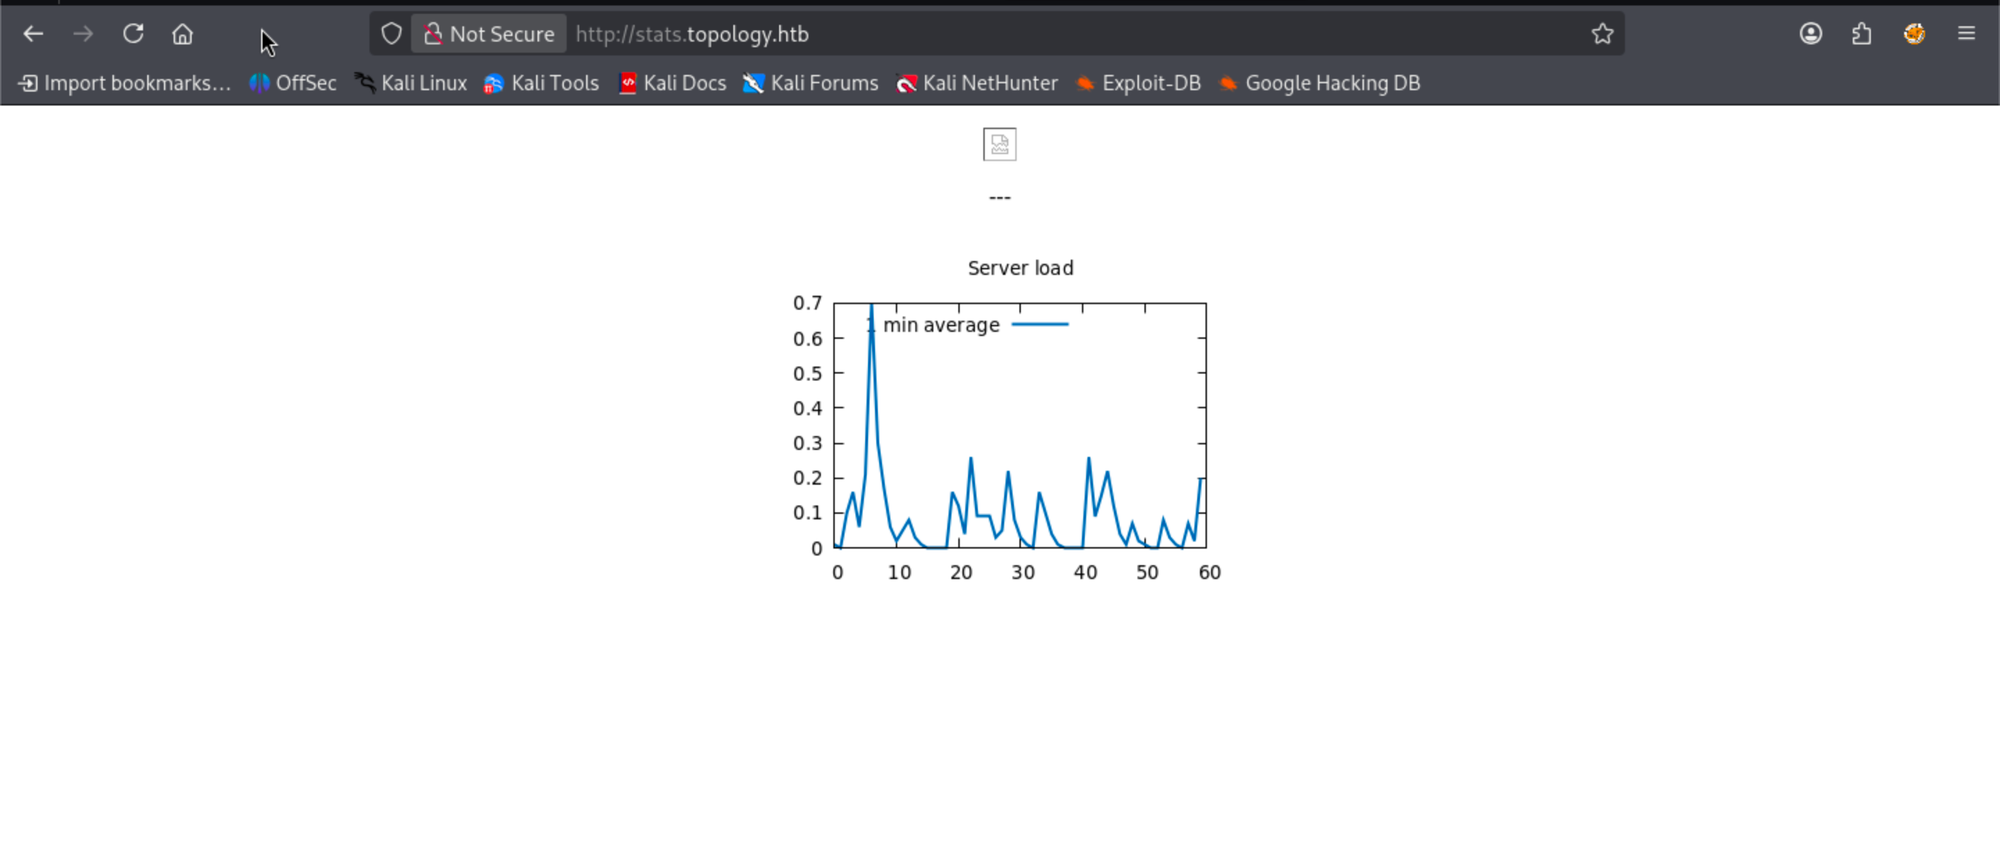The image size is (2000, 854).
Task: Click the browser back arrow
Action: click(x=33, y=34)
